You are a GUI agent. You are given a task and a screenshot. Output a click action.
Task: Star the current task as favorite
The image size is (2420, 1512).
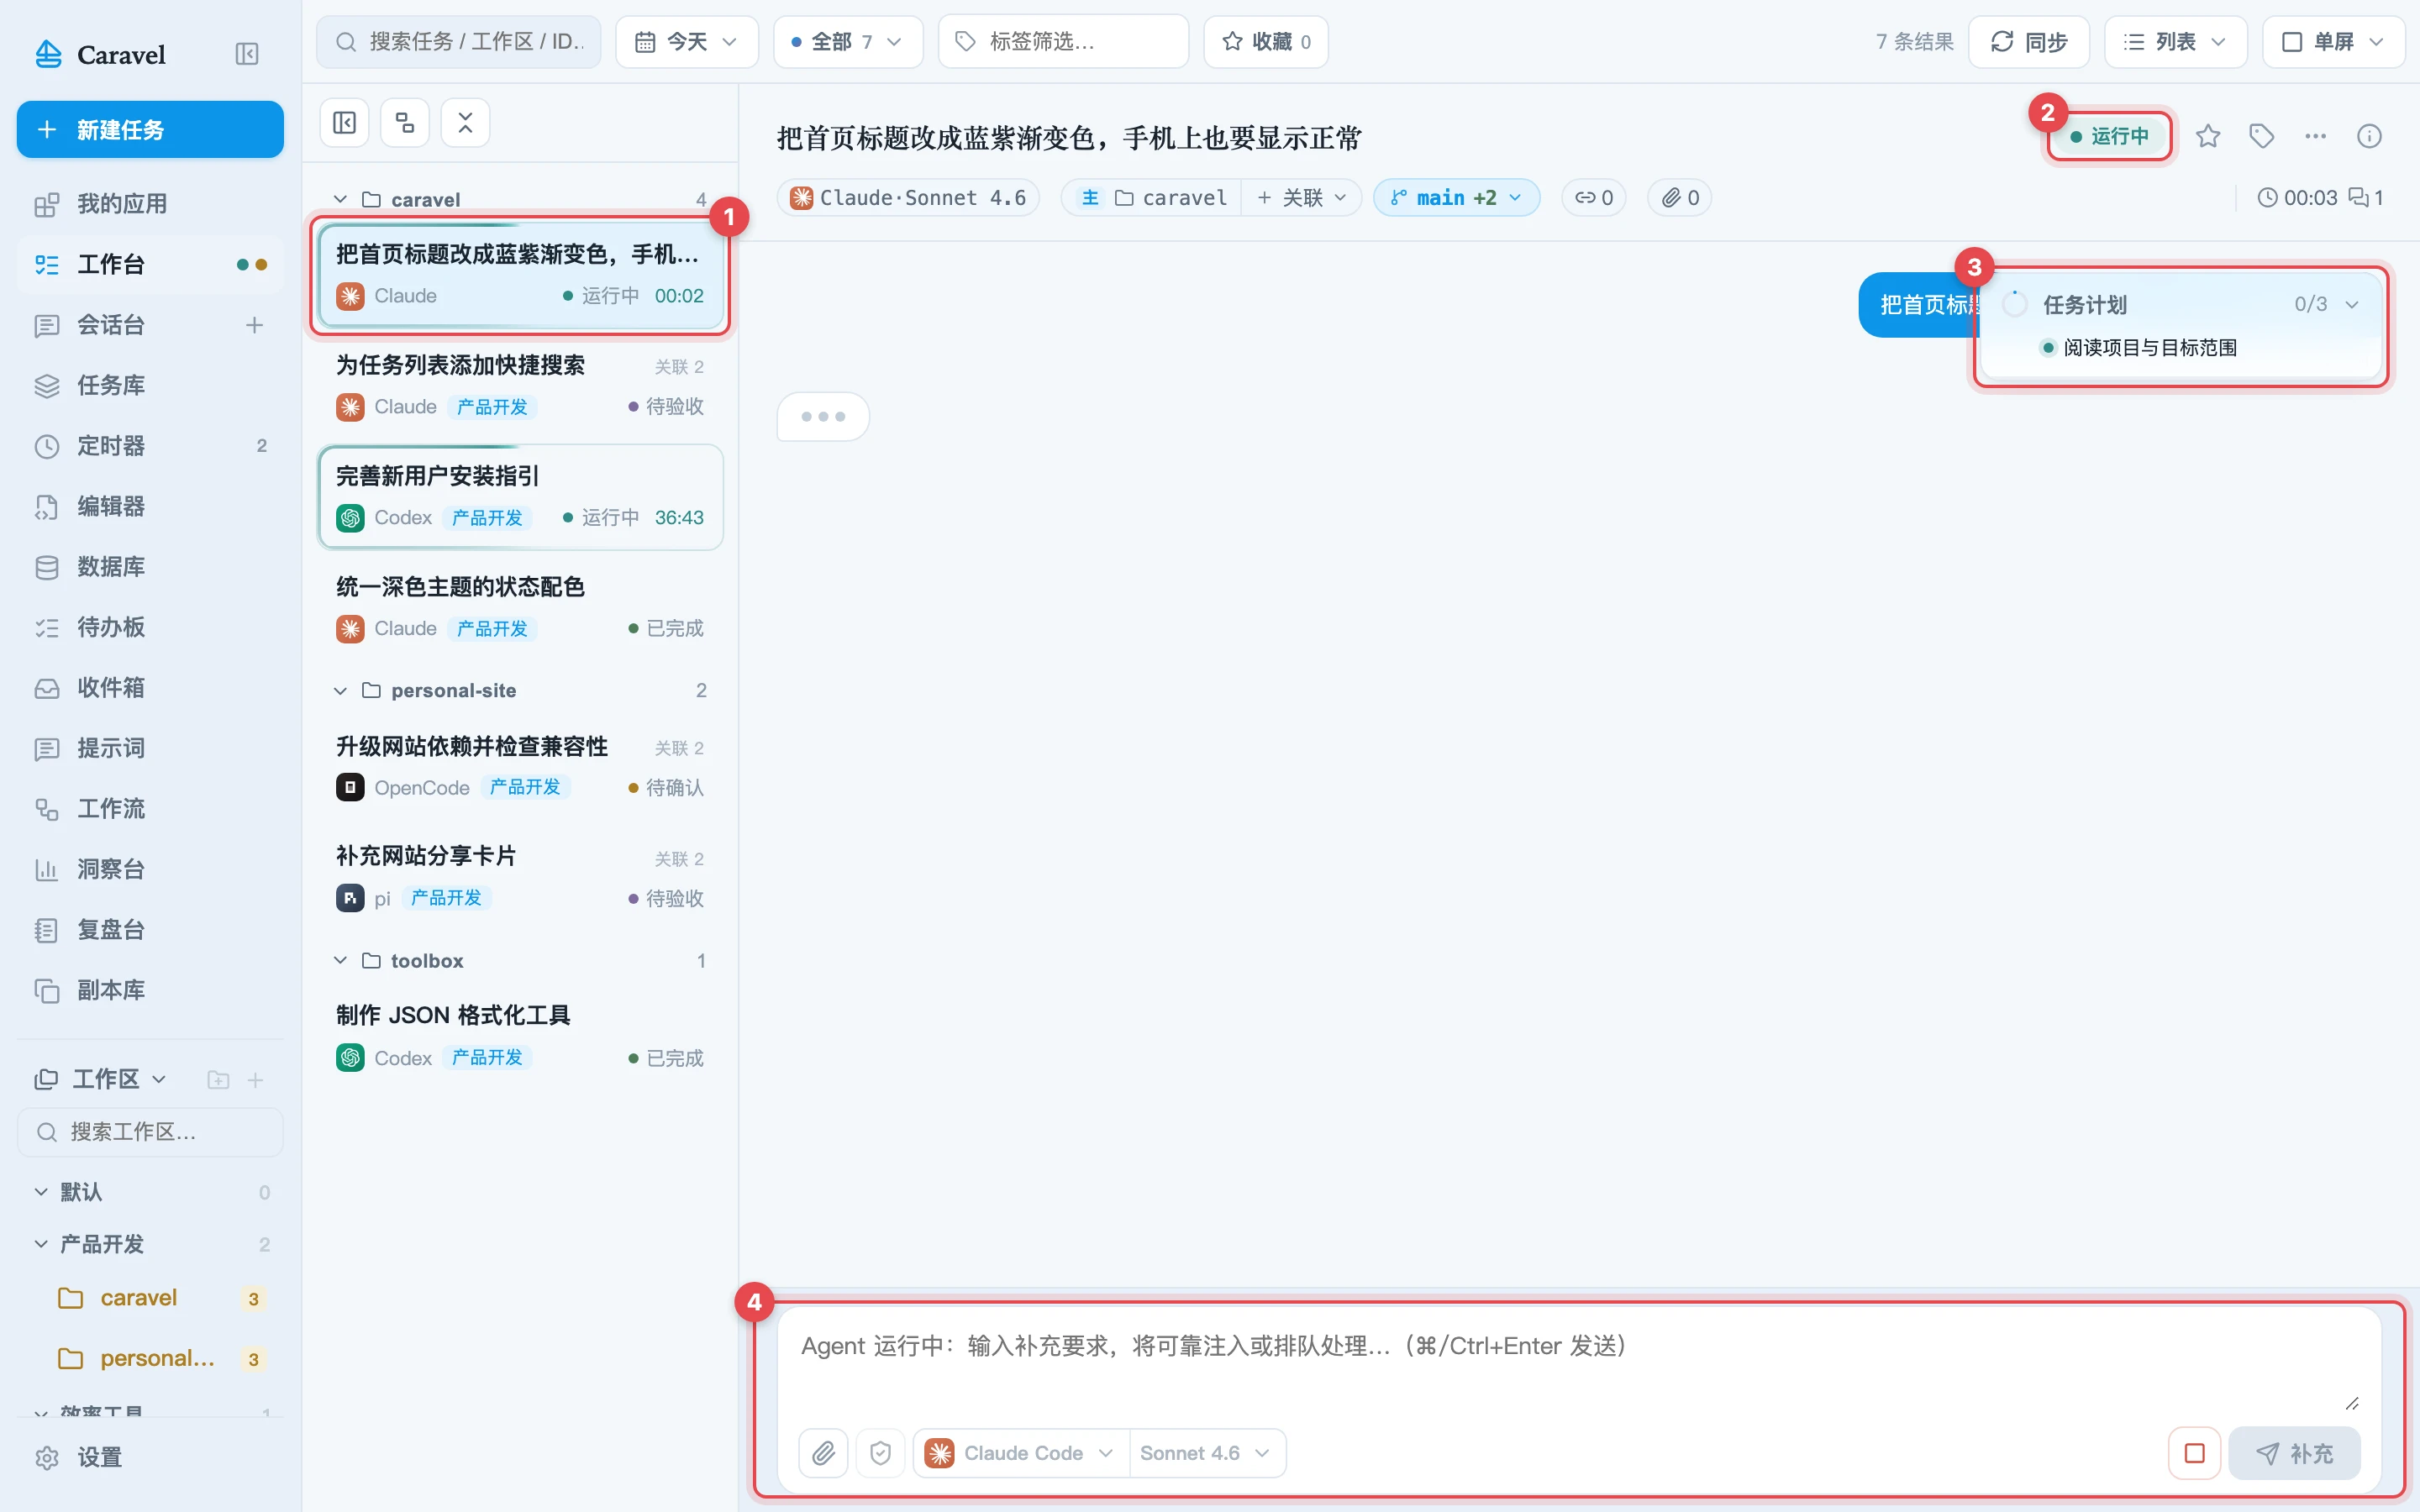click(2208, 136)
